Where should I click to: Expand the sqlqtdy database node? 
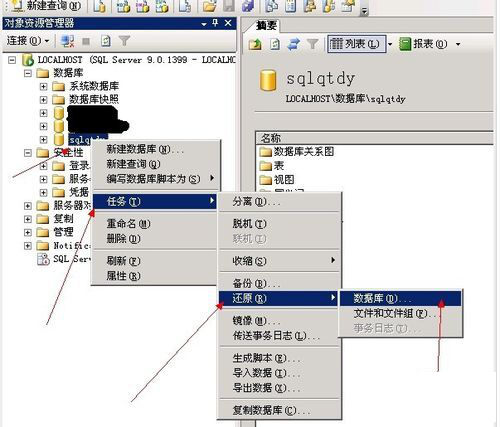(x=43, y=139)
